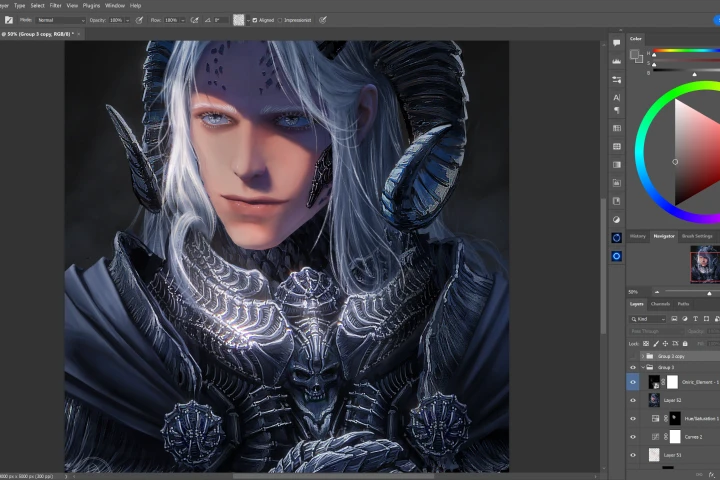Open the Histogram panel icon
The height and width of the screenshot is (480, 720).
coord(617,61)
